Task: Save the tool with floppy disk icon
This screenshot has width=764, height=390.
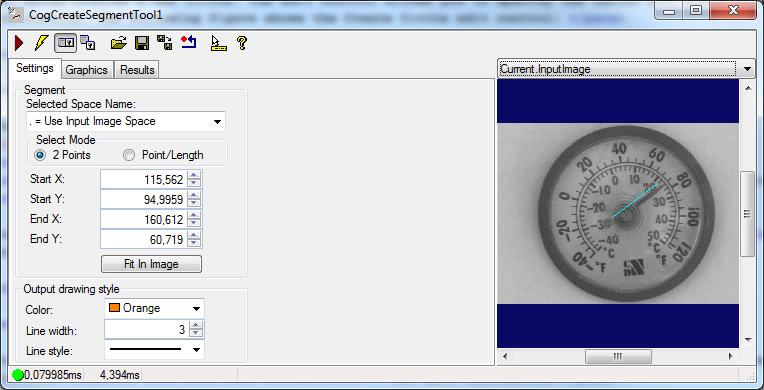Action: tap(142, 43)
